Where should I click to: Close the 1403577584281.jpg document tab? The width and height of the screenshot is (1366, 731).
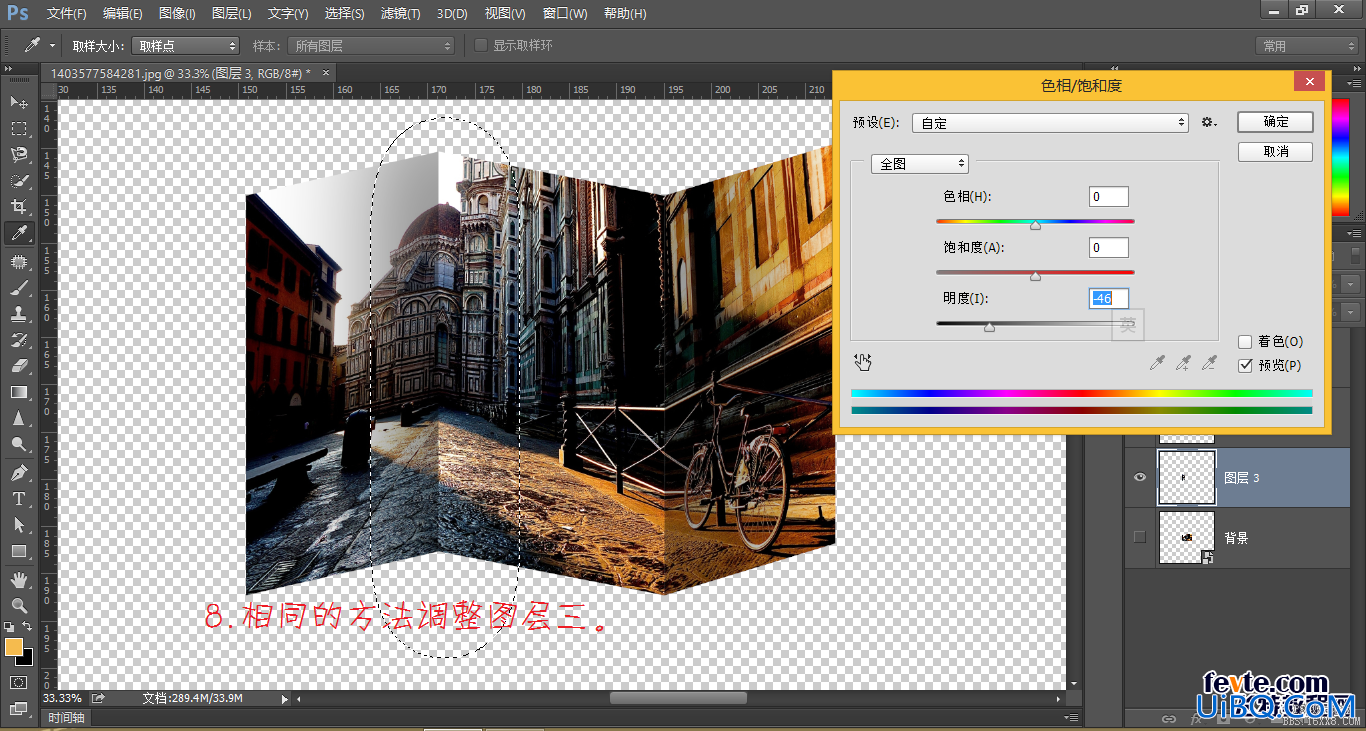pos(326,72)
